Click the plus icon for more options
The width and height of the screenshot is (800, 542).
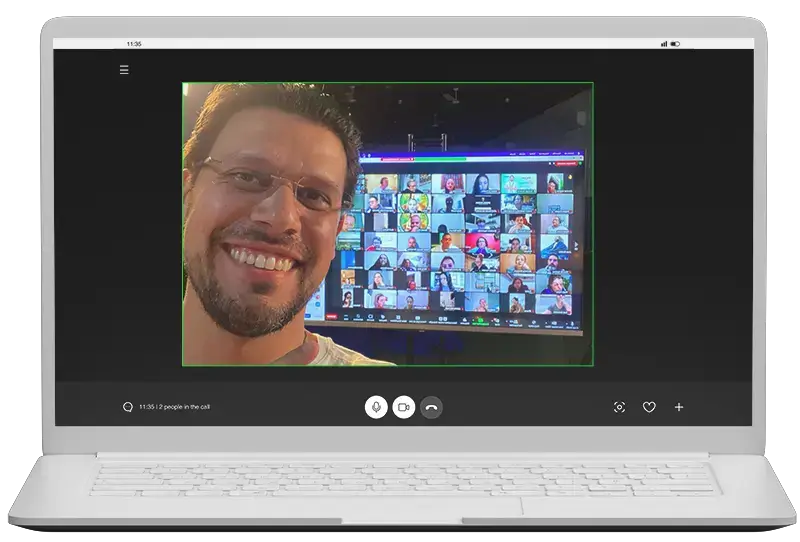tap(679, 407)
